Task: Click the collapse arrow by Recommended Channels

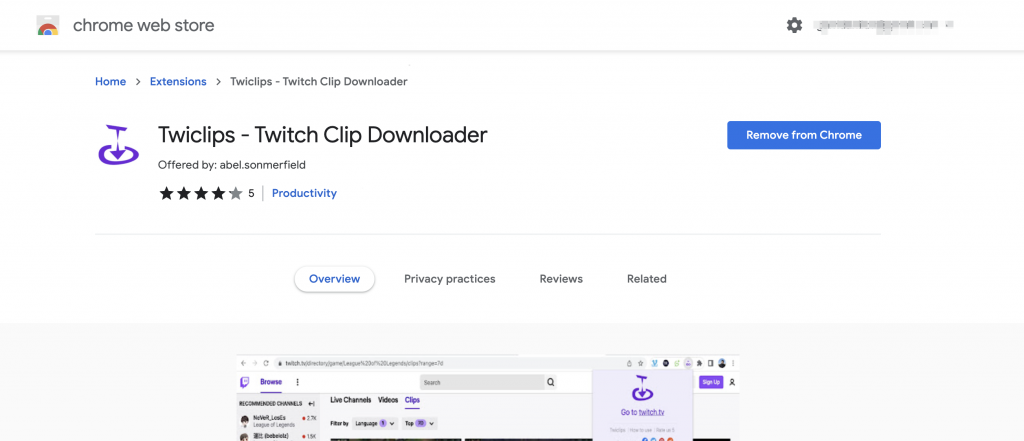Action: coord(312,404)
